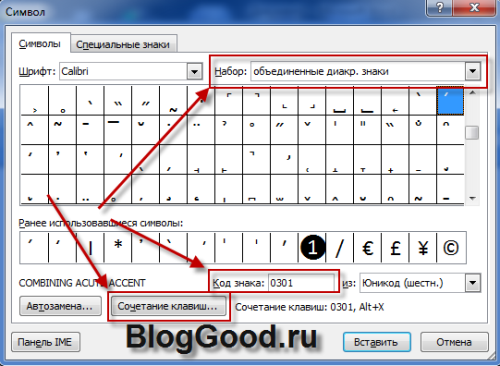This screenshot has height=366, width=500.
Task: Choose the low left arrow symbol in first row
Action: pos(395,101)
